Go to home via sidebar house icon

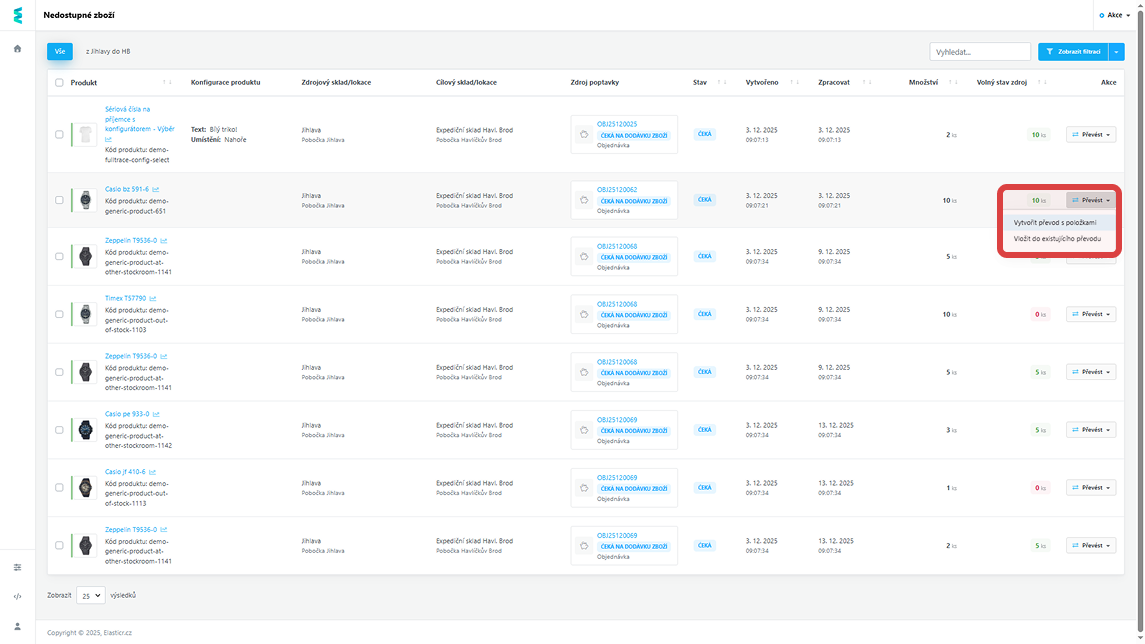tap(17, 48)
